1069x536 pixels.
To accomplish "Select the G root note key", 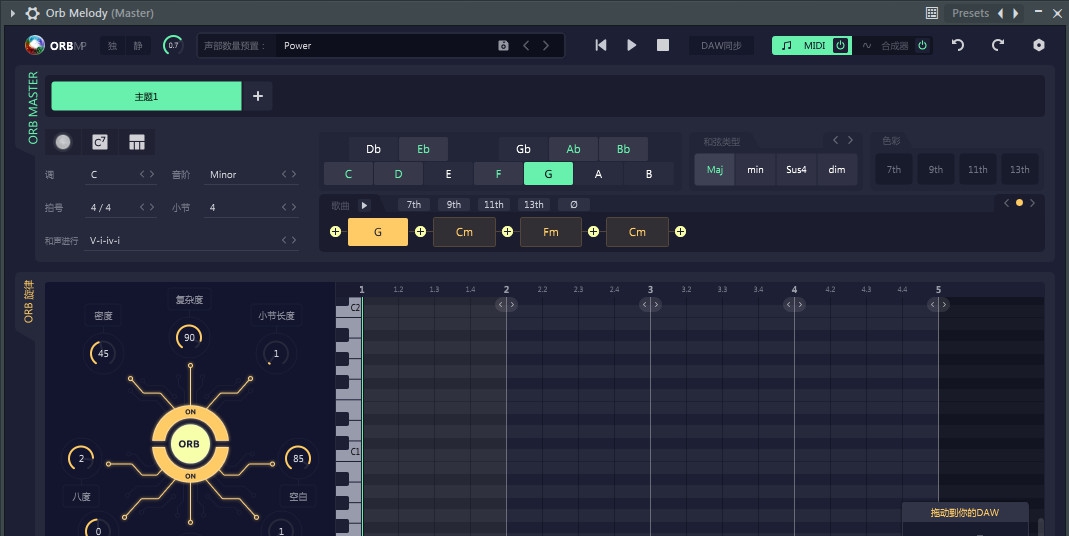I will (548, 174).
